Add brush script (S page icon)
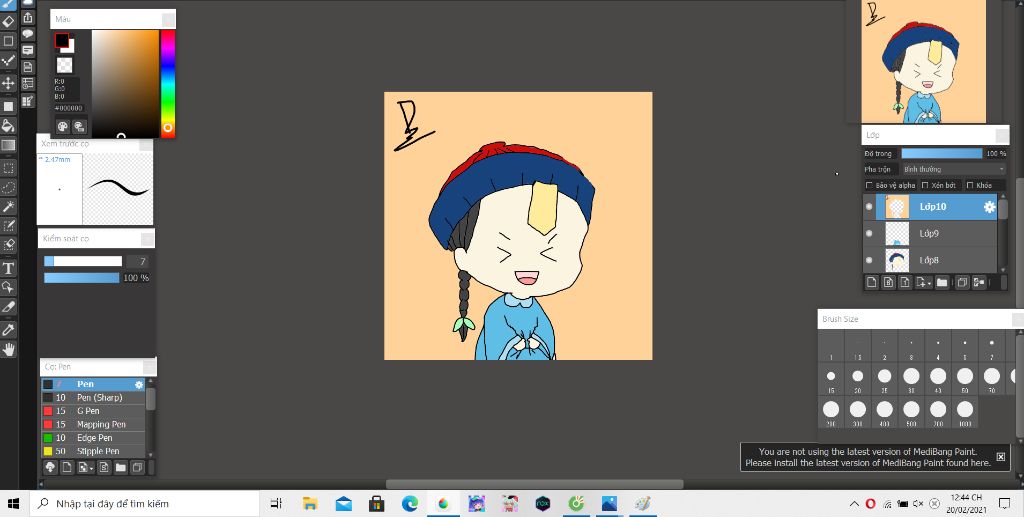 (x=104, y=467)
